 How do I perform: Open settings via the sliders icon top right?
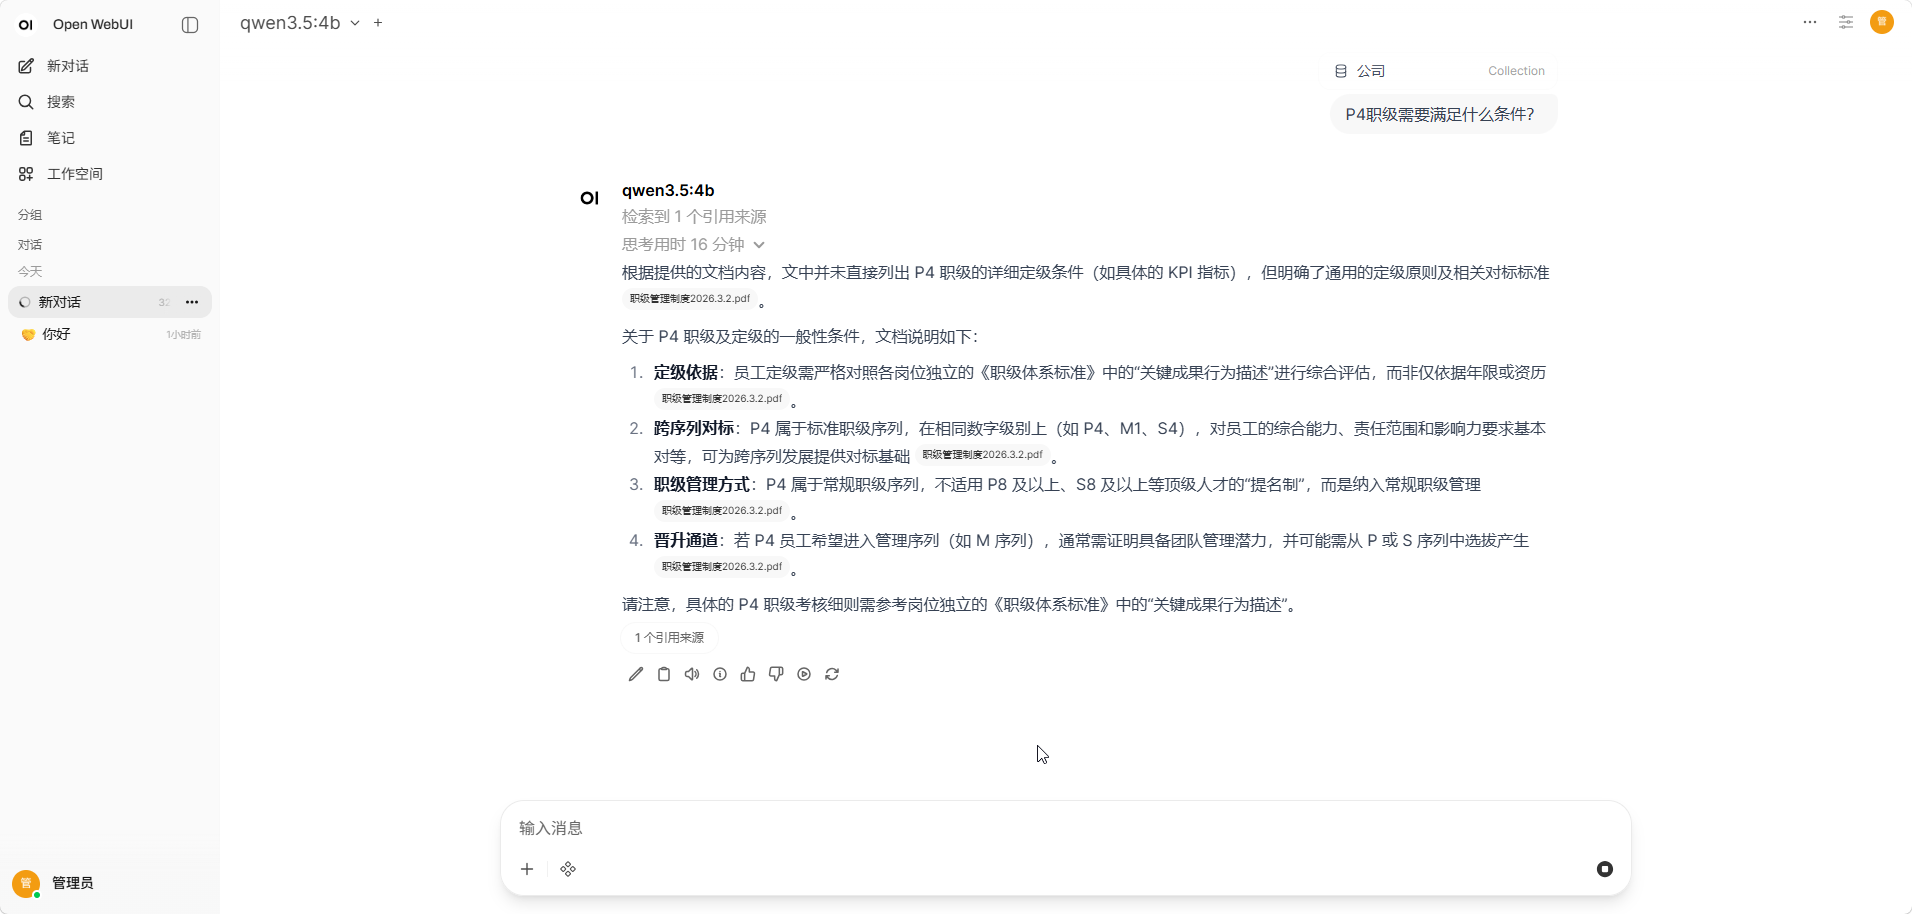click(x=1845, y=22)
